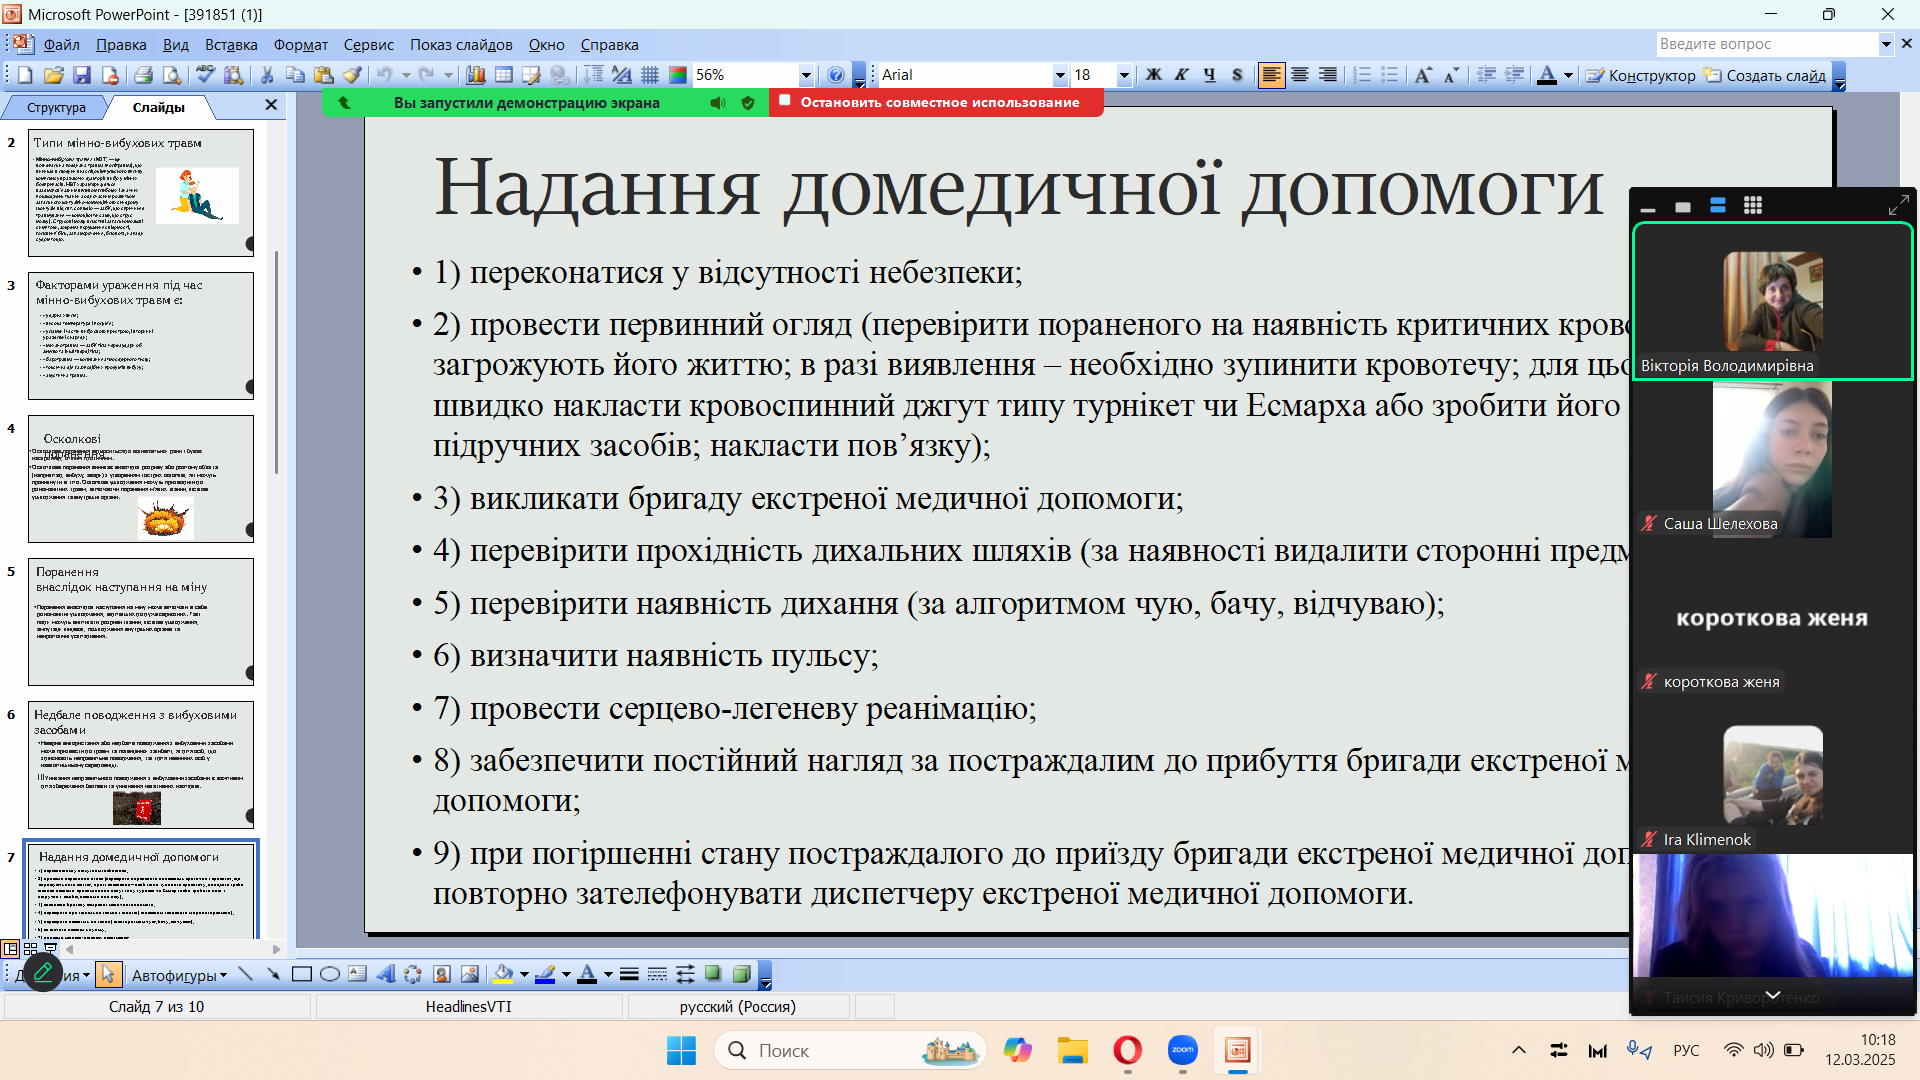Select slide 4 thumbnail Осколкові
This screenshot has width=1920, height=1080.
coord(141,478)
